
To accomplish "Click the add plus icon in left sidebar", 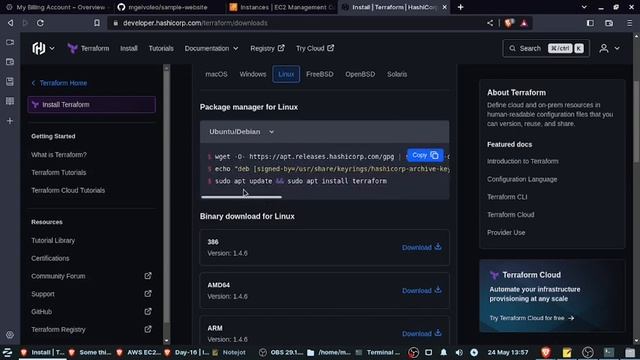I will click(10, 121).
